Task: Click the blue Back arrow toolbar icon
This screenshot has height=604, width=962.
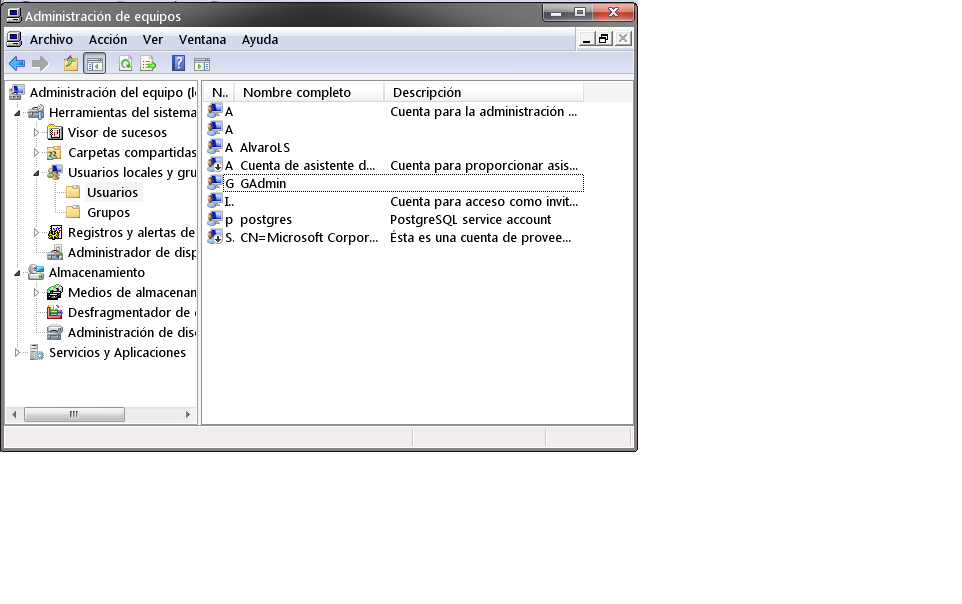Action: click(x=17, y=64)
